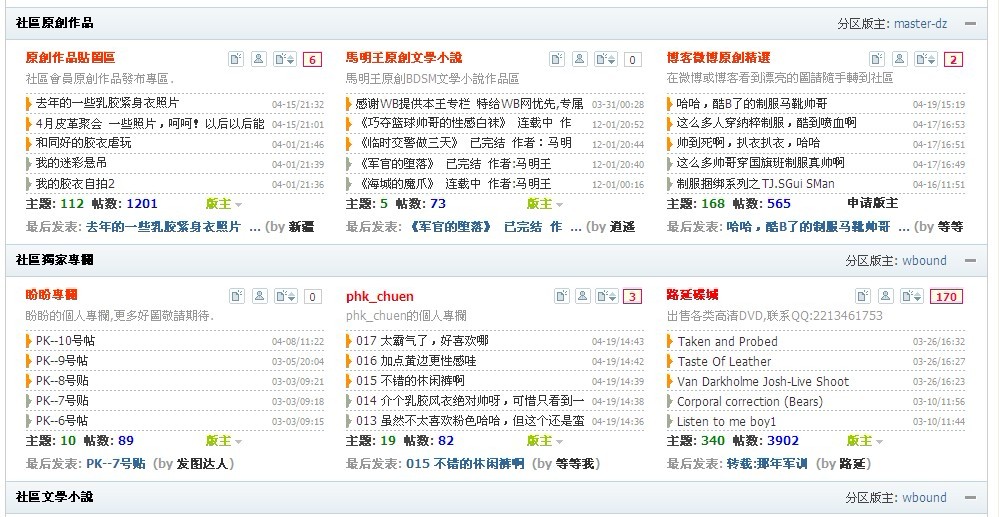Open last post link 转载:那年军训
This screenshot has height=517, width=999.
(766, 463)
